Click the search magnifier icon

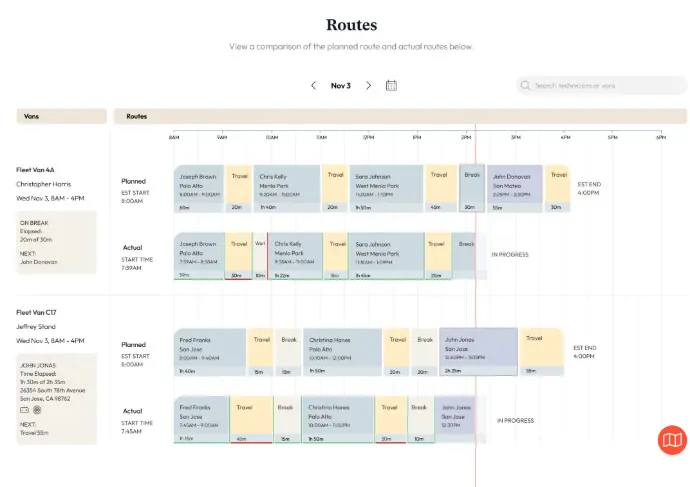click(526, 86)
